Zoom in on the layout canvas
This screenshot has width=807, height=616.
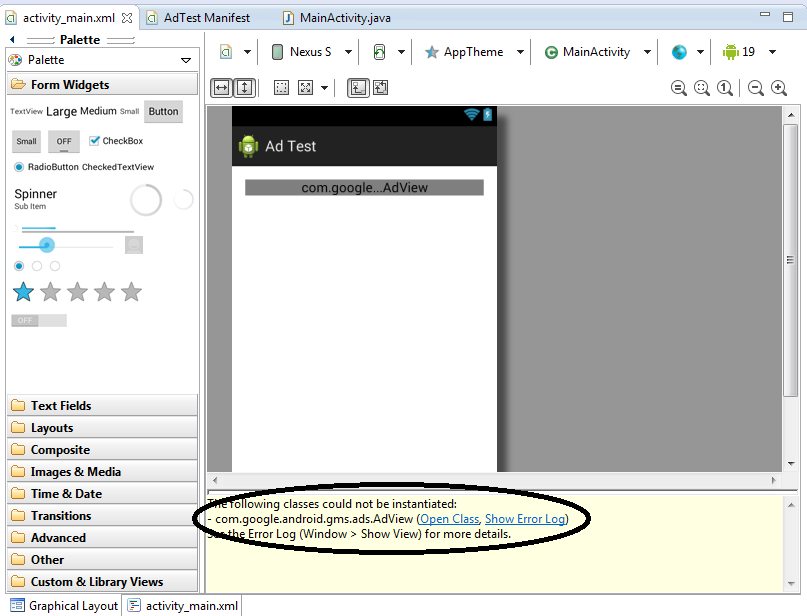[x=779, y=89]
